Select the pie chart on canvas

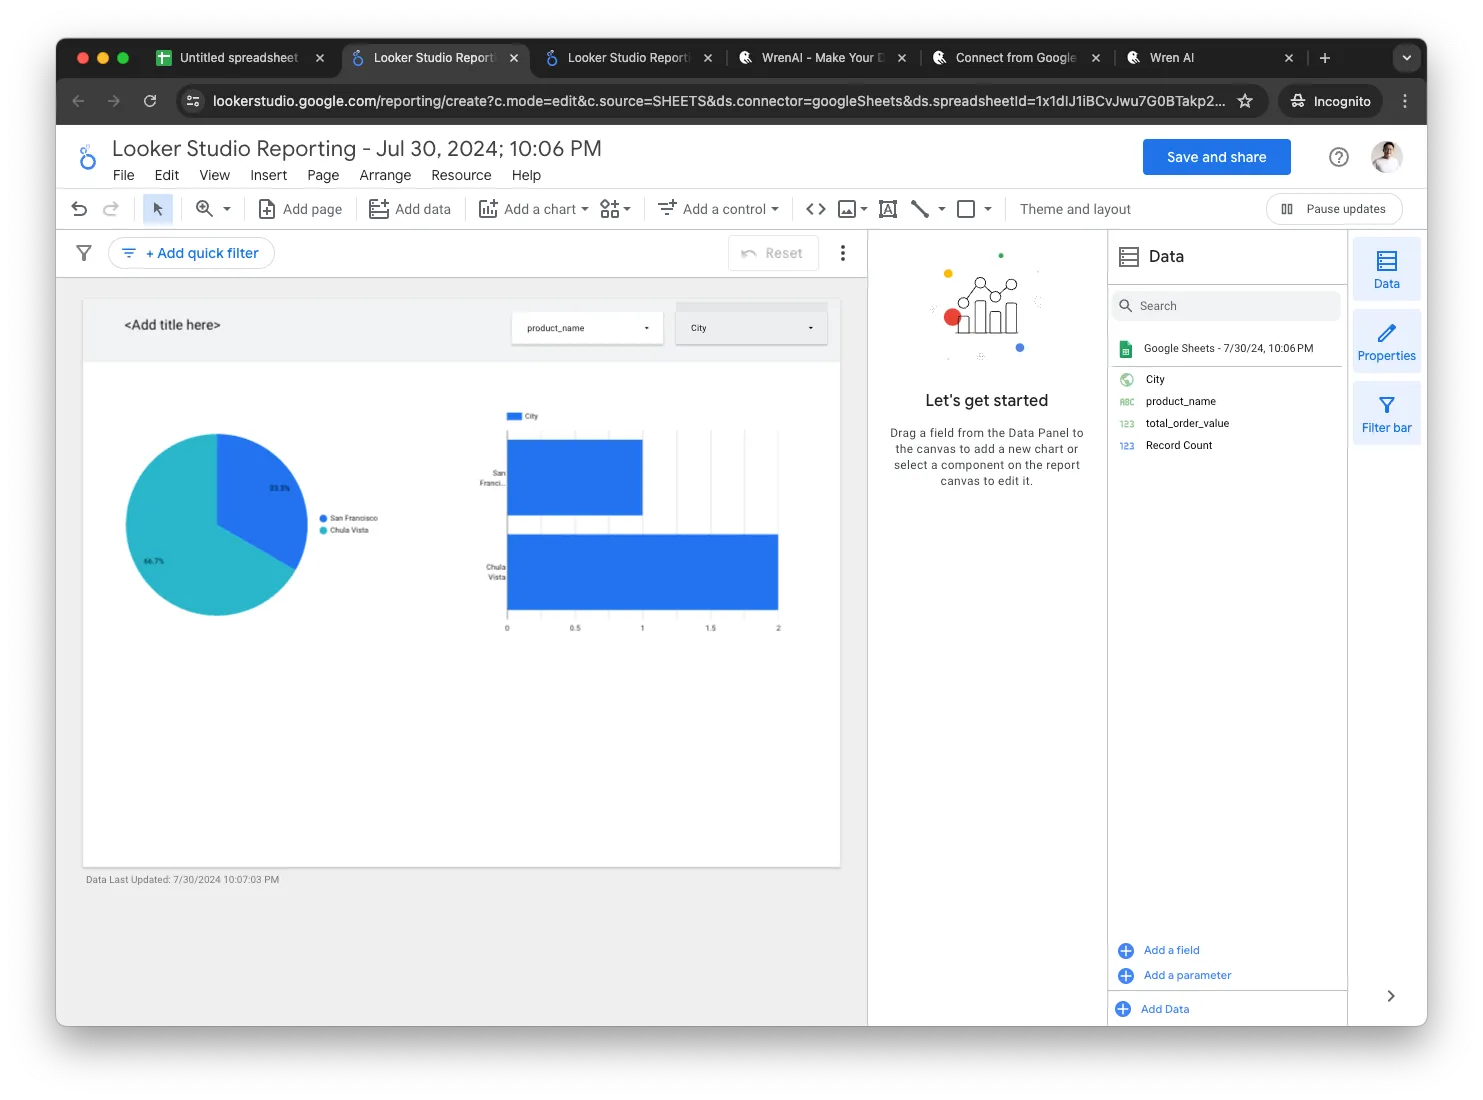tap(217, 524)
